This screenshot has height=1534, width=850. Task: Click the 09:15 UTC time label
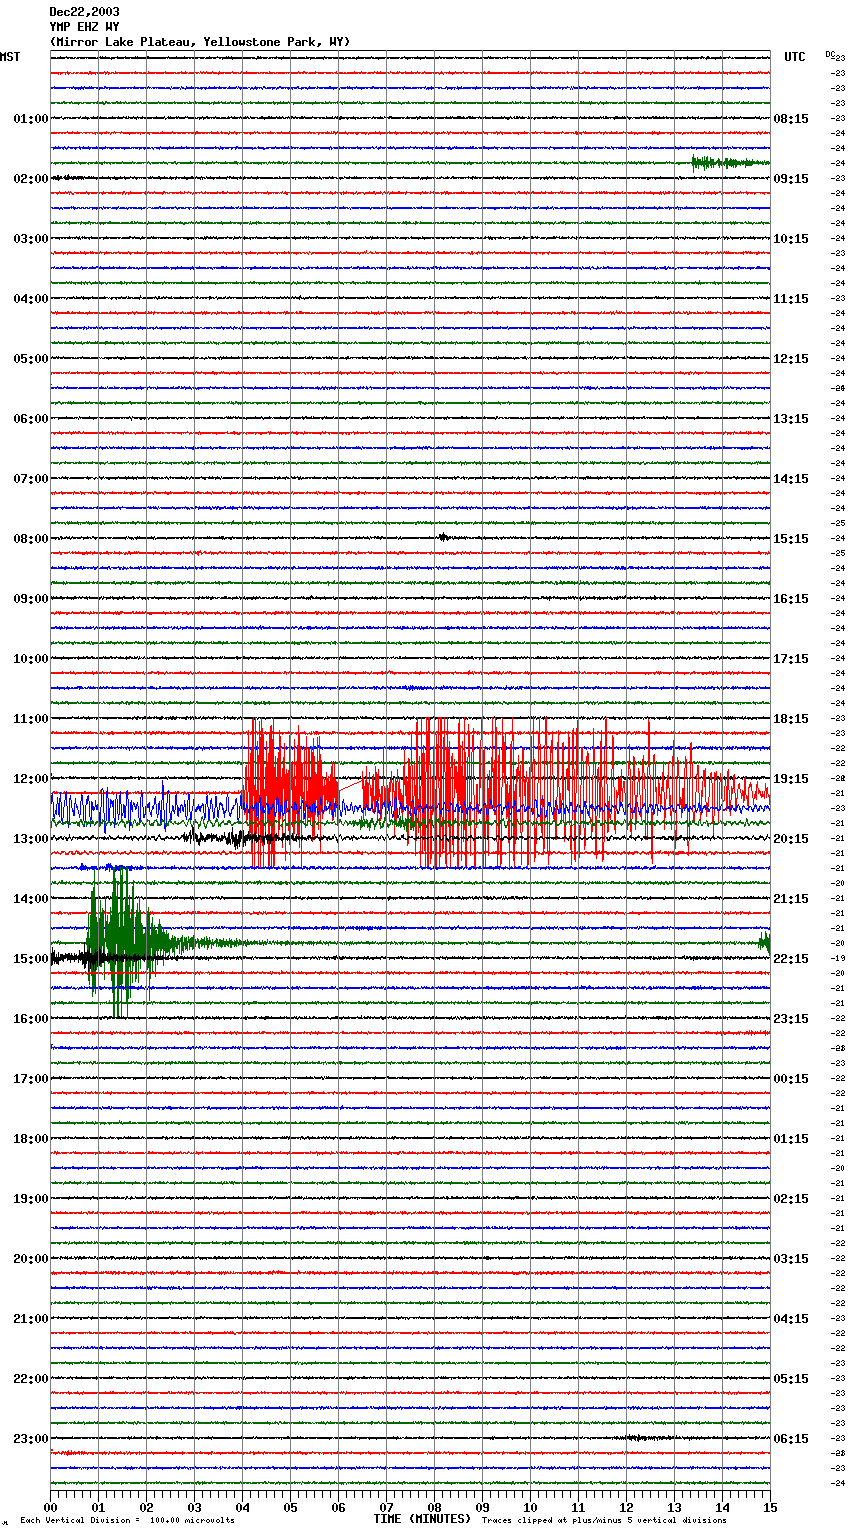pyautogui.click(x=791, y=179)
